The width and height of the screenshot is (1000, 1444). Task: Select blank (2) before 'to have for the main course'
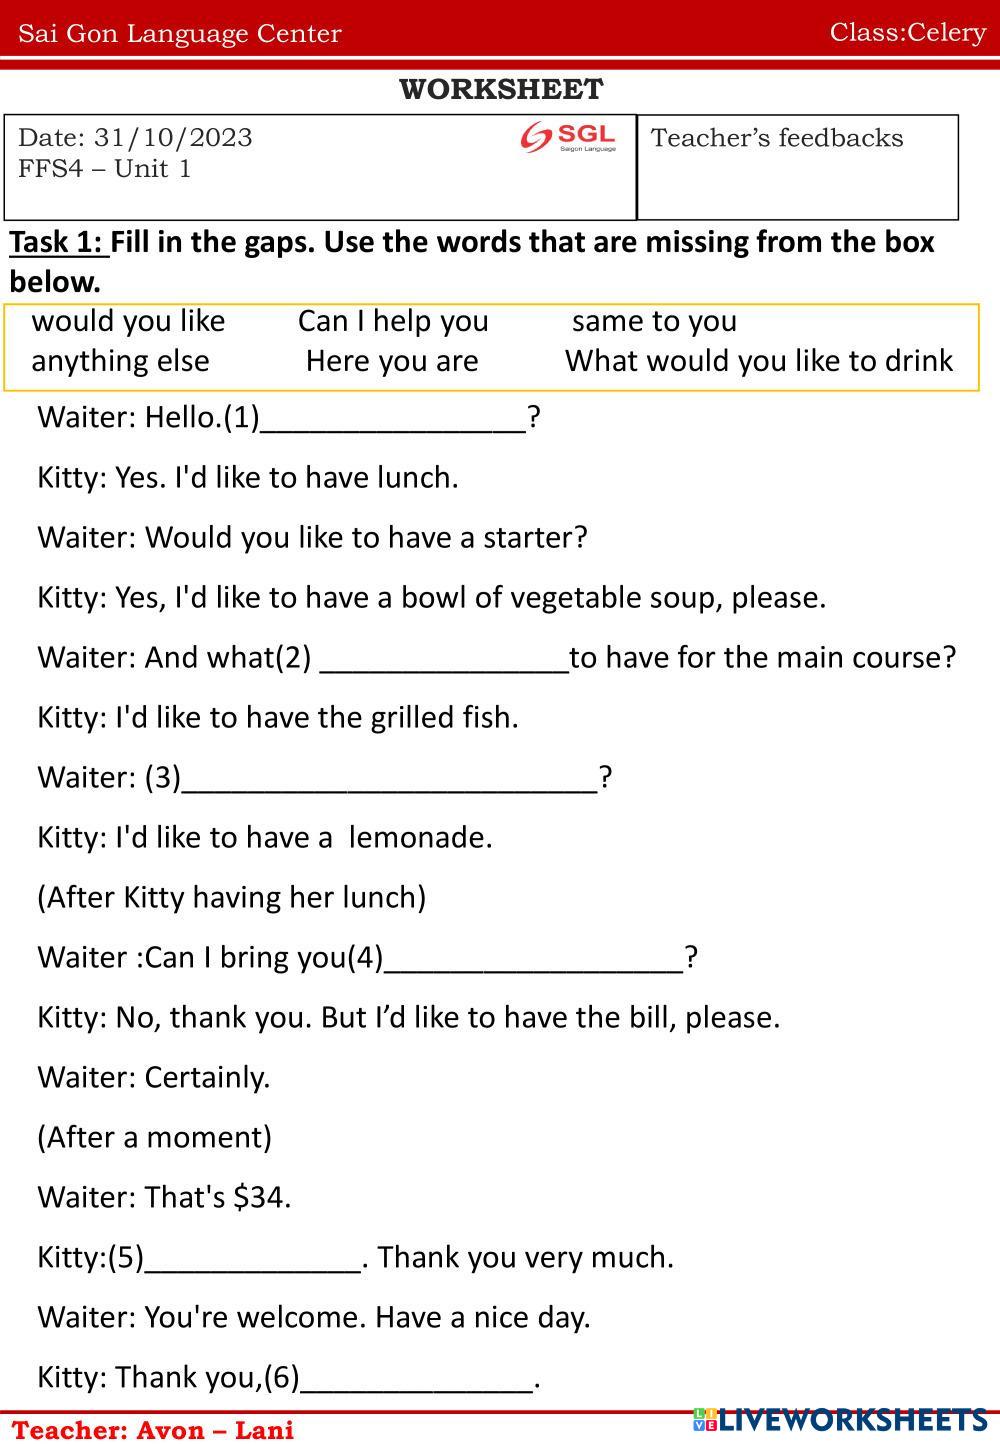pyautogui.click(x=444, y=658)
